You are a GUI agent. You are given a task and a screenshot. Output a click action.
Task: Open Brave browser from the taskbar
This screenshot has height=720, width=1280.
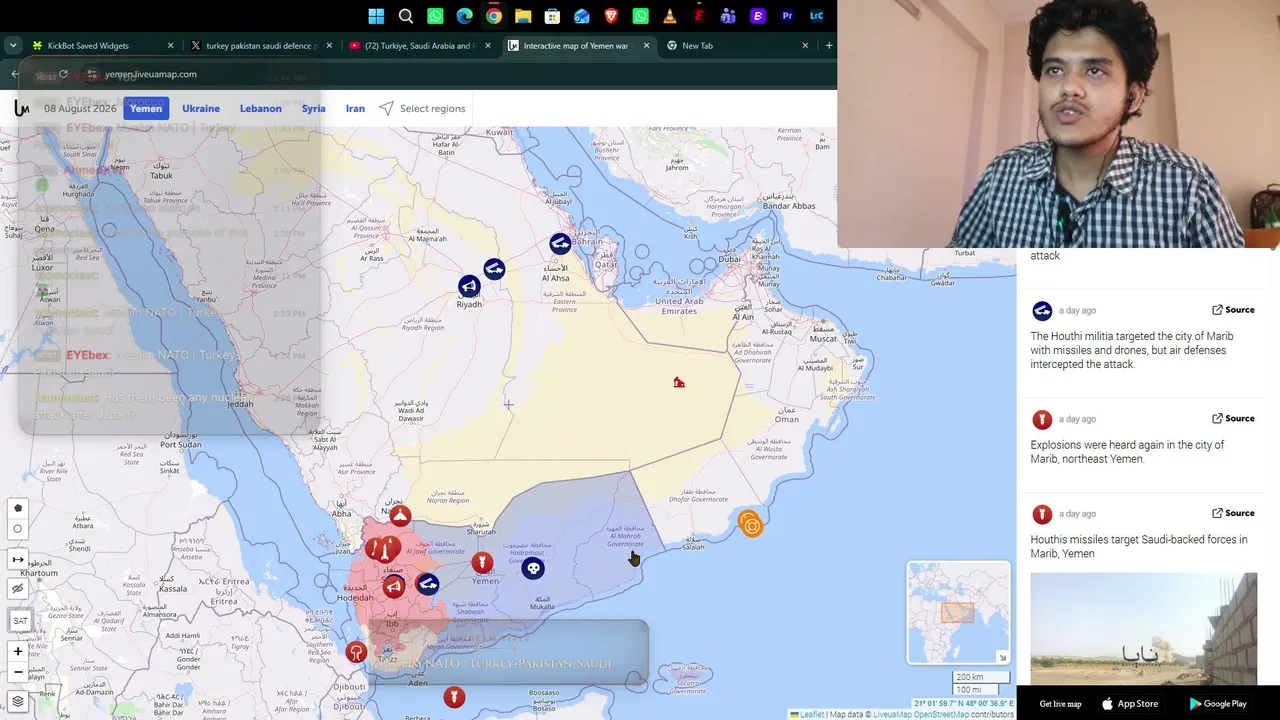coord(611,16)
